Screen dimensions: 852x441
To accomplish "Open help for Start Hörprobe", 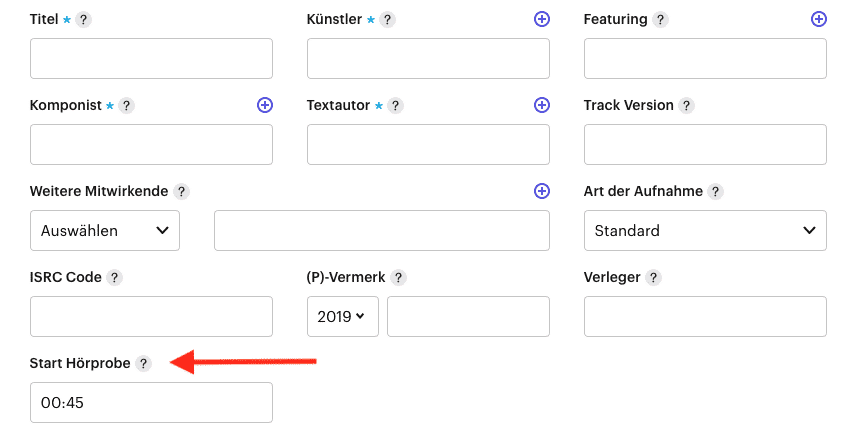I will click(143, 364).
